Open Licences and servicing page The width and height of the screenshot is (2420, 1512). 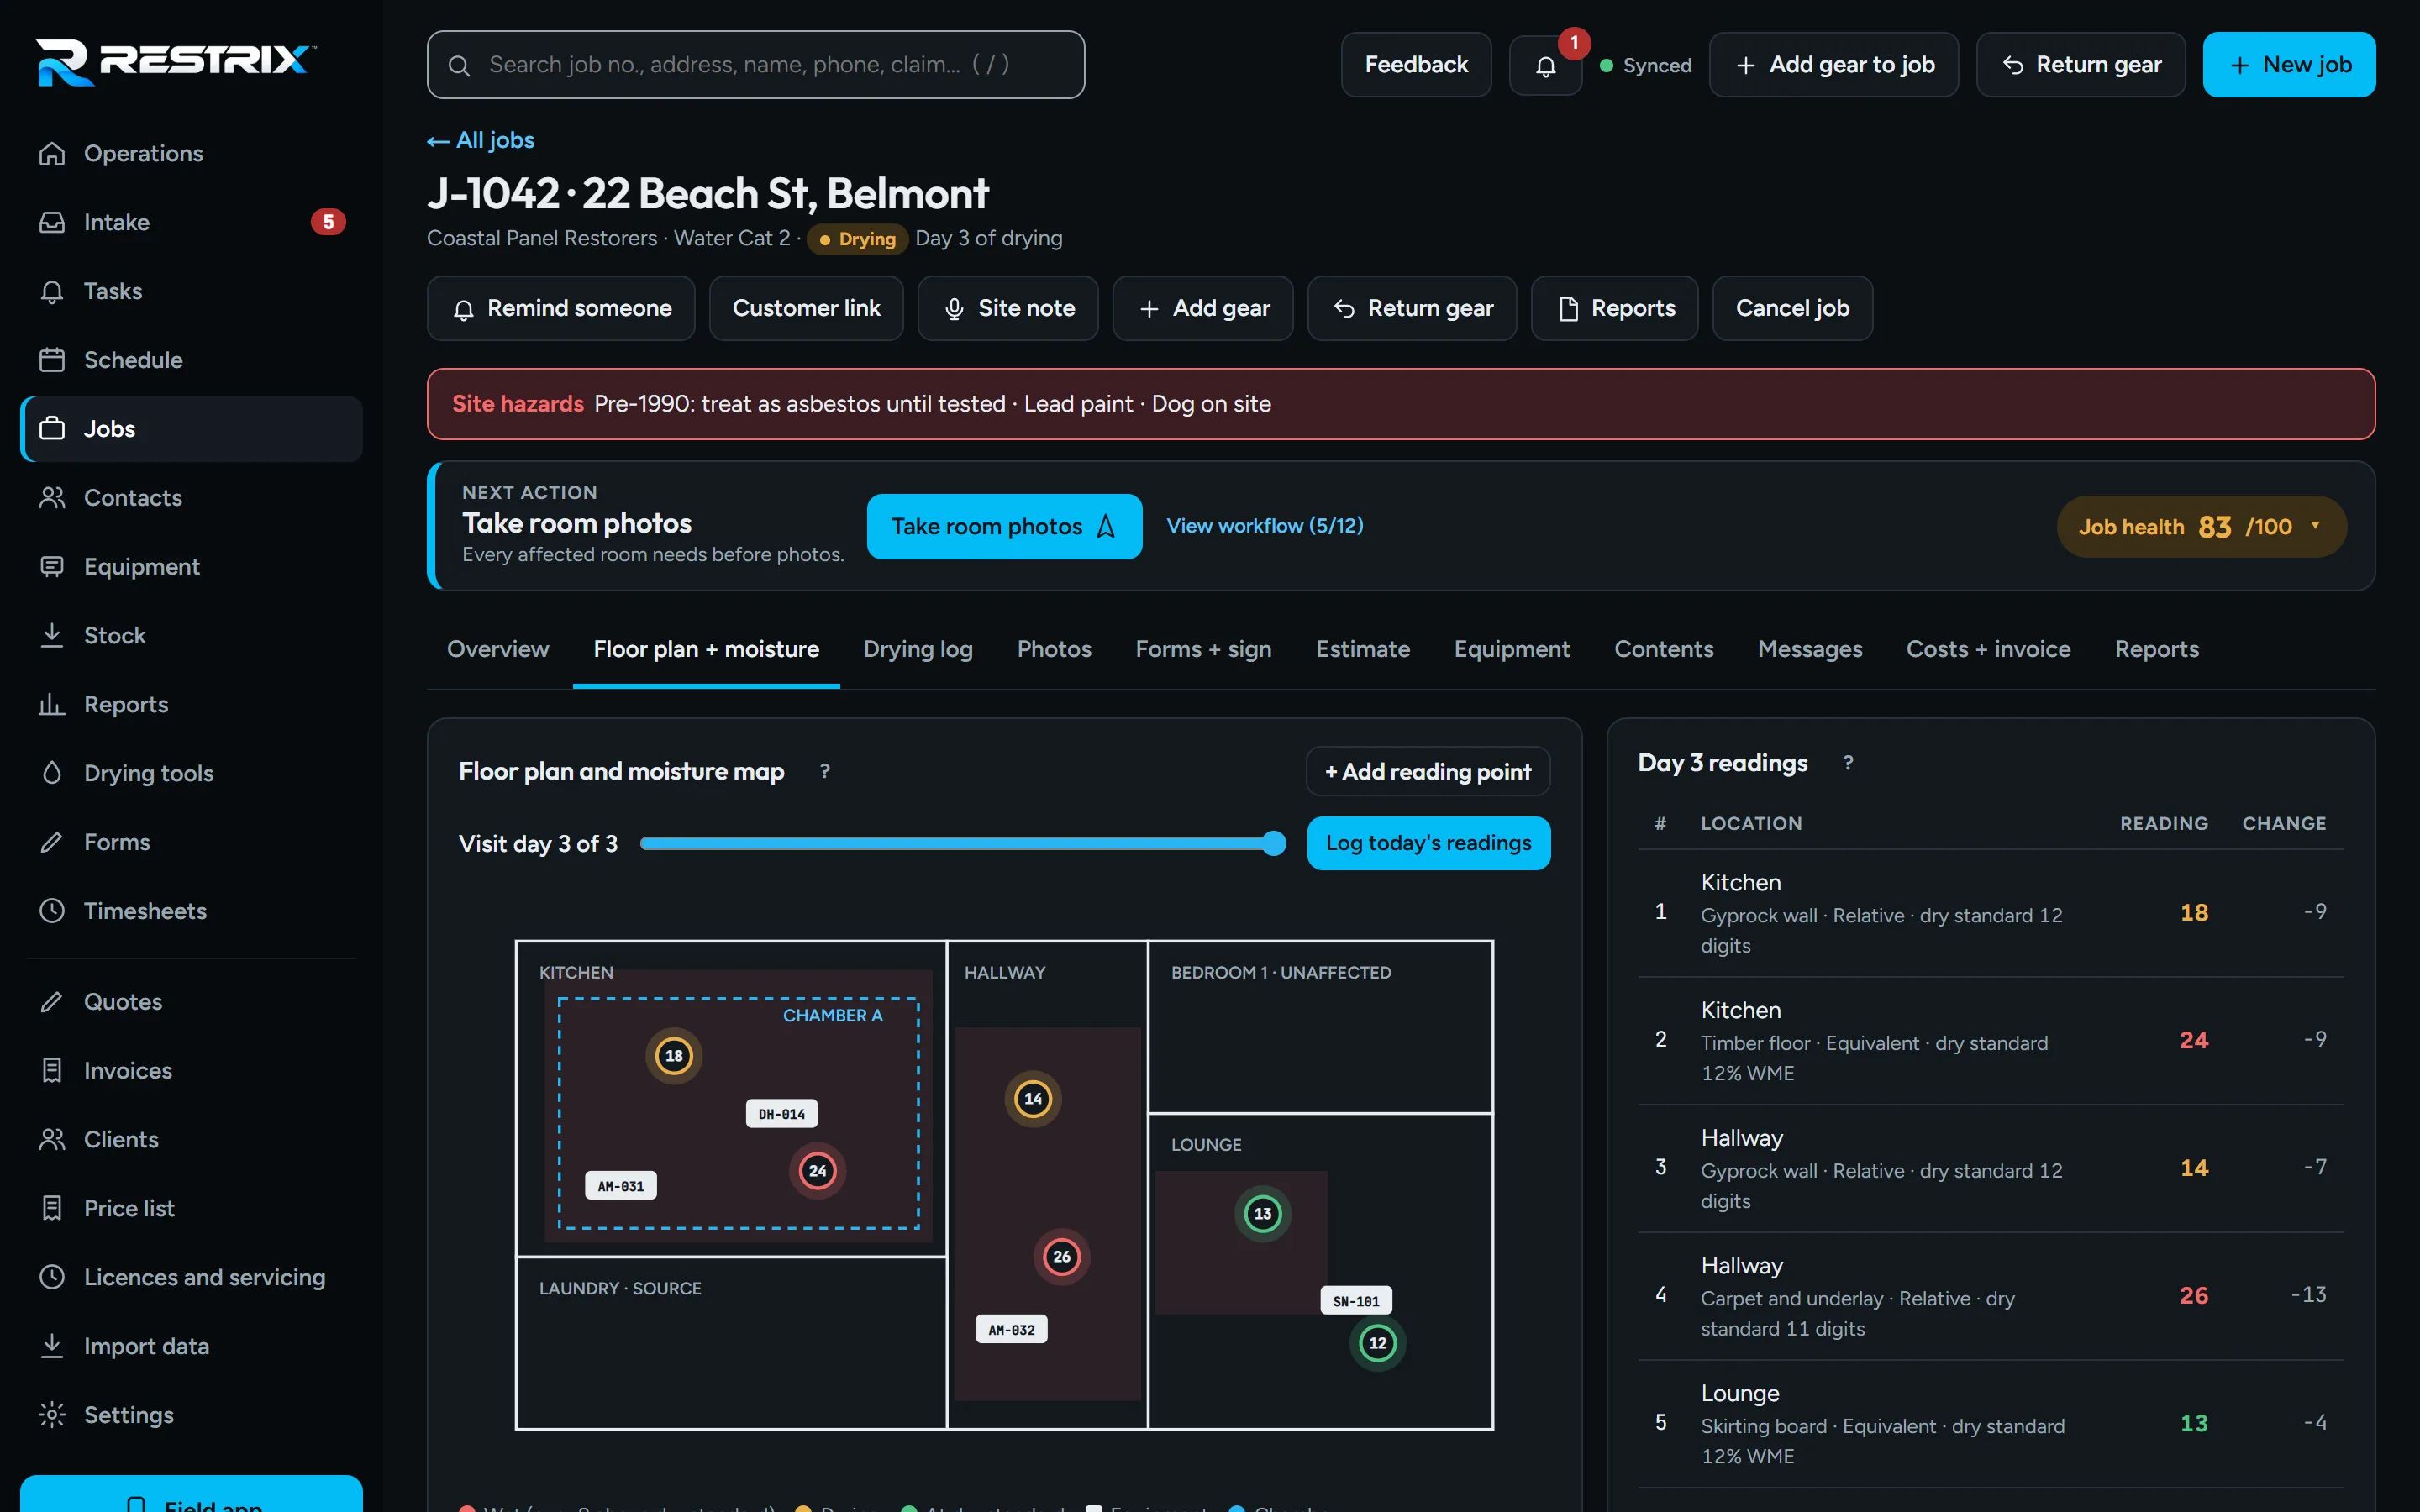(191, 1277)
